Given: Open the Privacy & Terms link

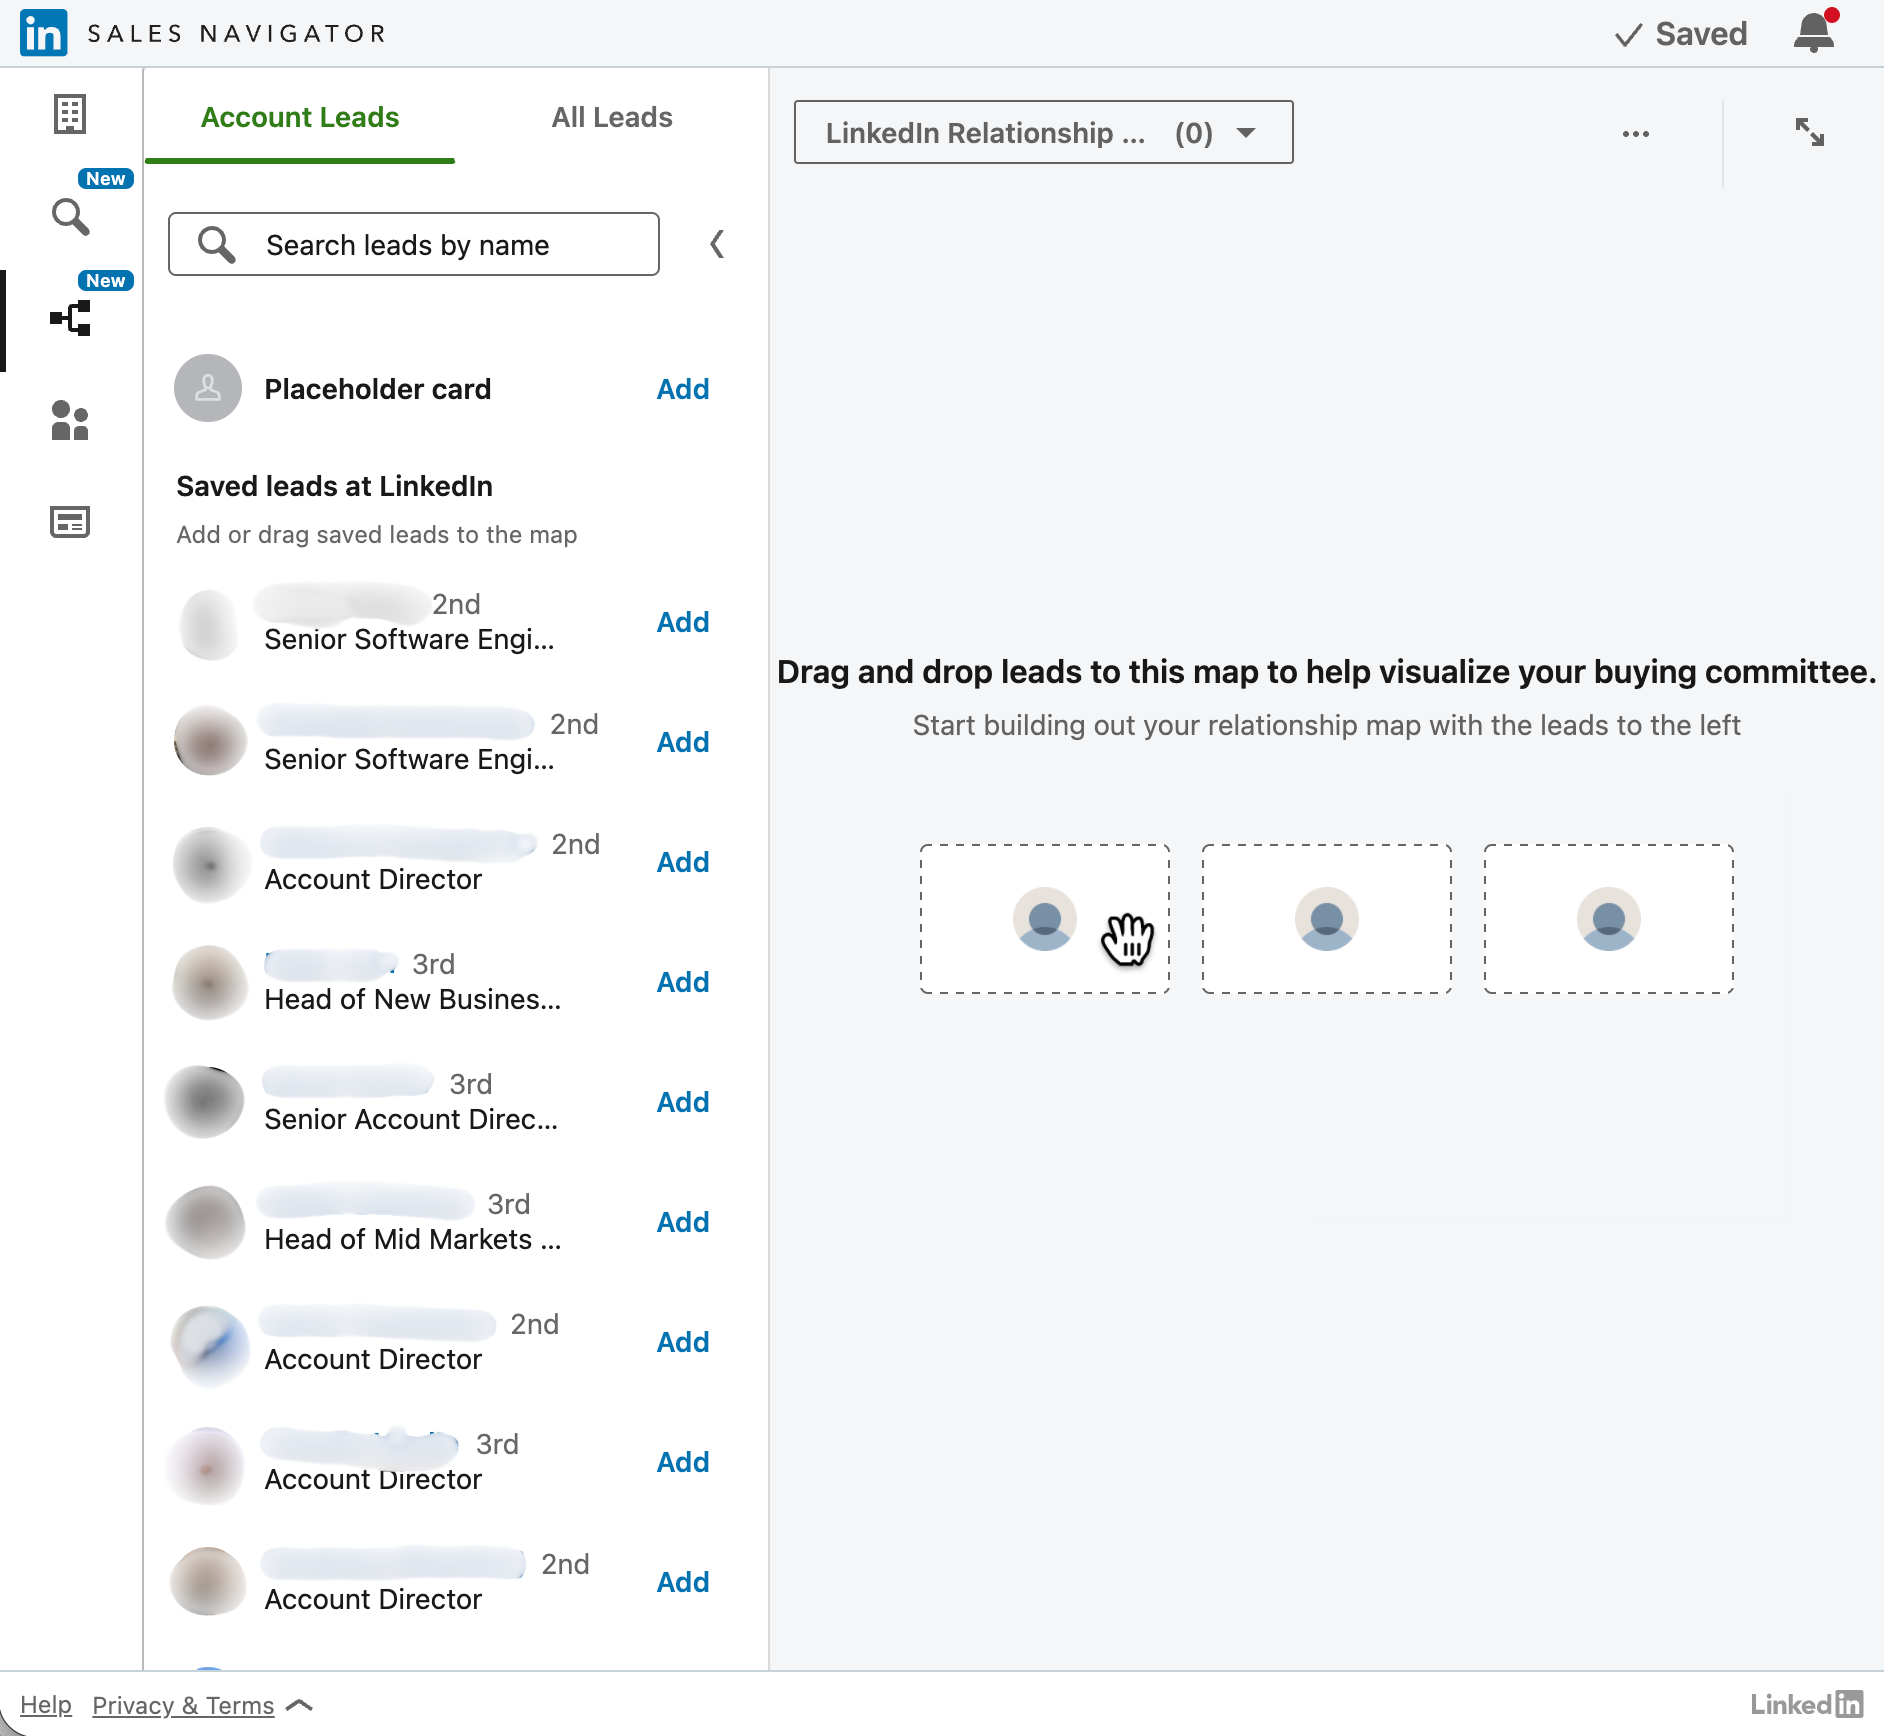Looking at the screenshot, I should coord(183,1705).
